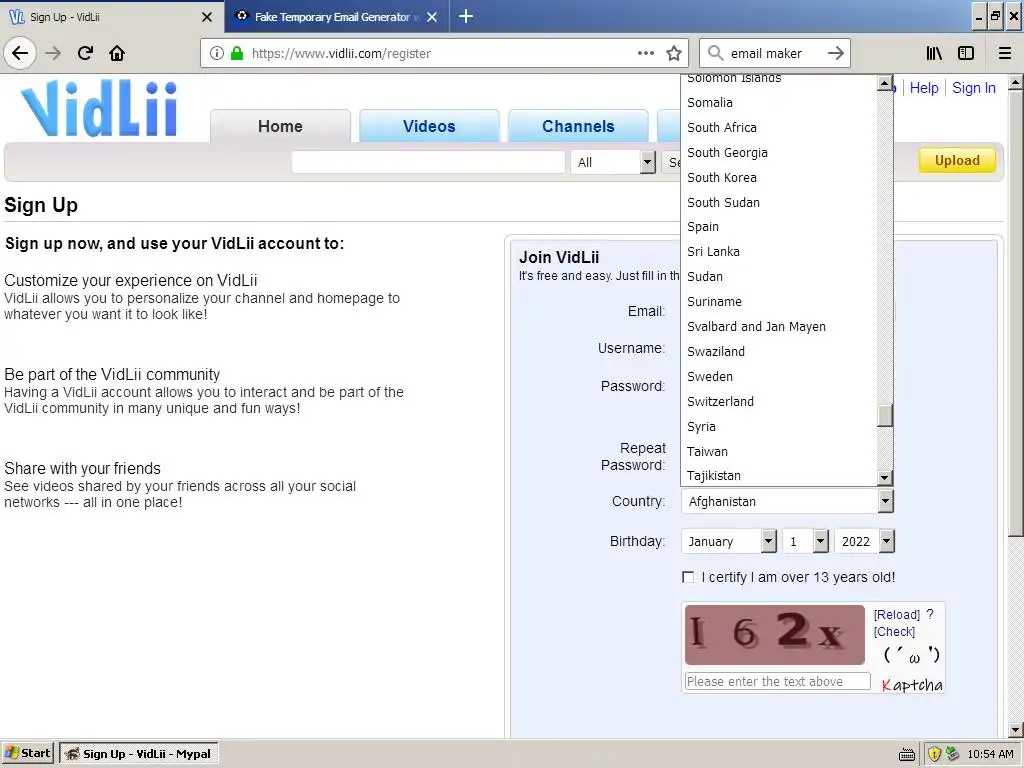The width and height of the screenshot is (1024, 768).
Task: Select Swaziland in country list
Action: coord(778,351)
